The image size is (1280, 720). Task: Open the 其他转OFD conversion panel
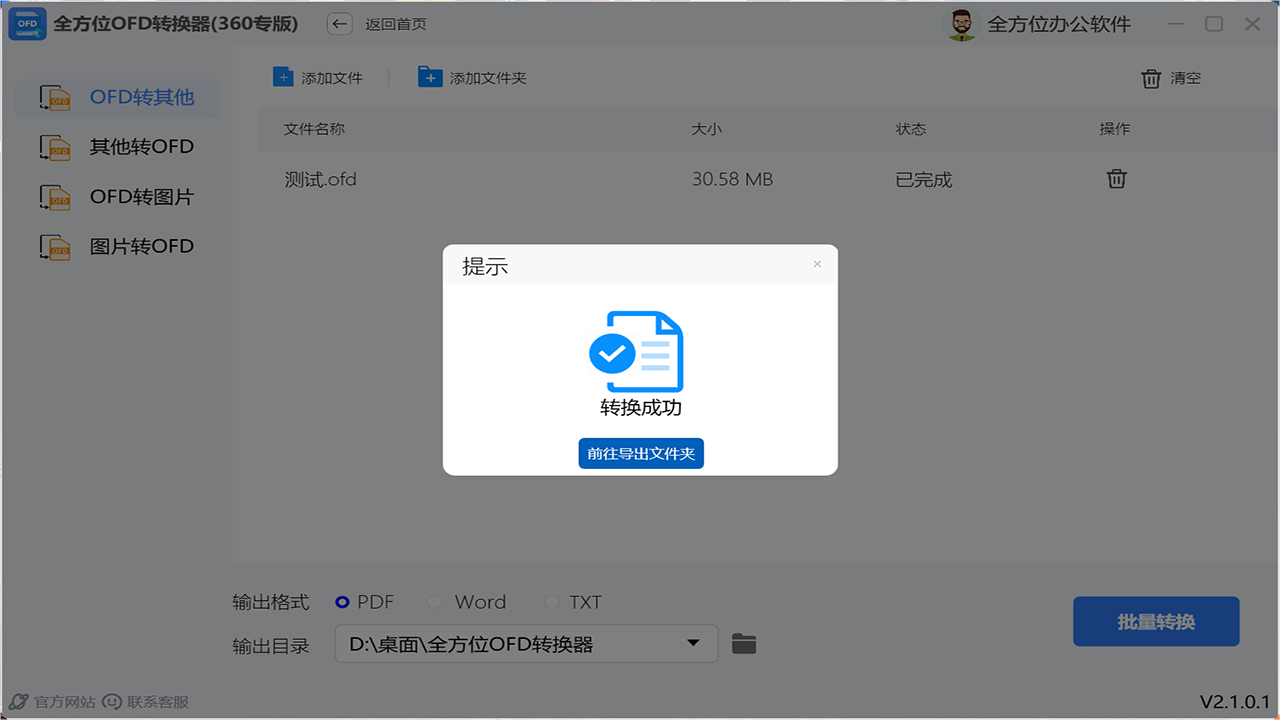(55, 147)
